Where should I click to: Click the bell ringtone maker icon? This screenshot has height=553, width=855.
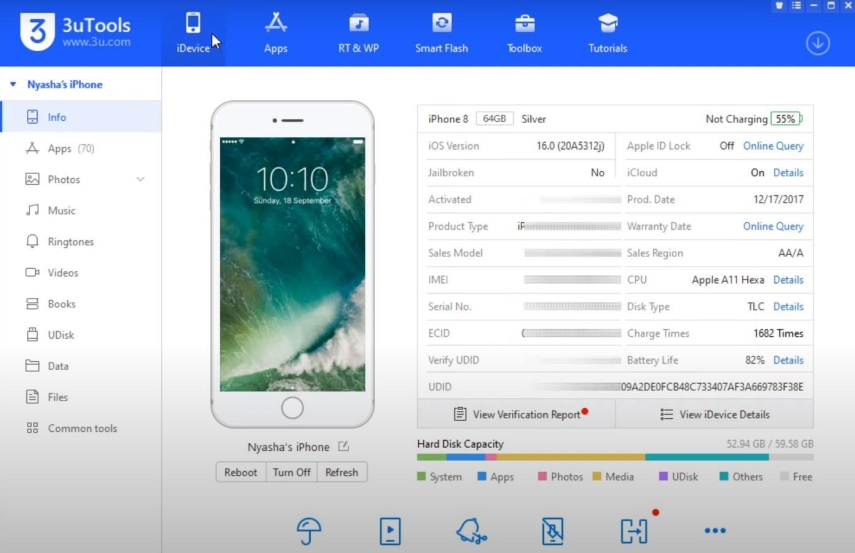click(x=471, y=531)
